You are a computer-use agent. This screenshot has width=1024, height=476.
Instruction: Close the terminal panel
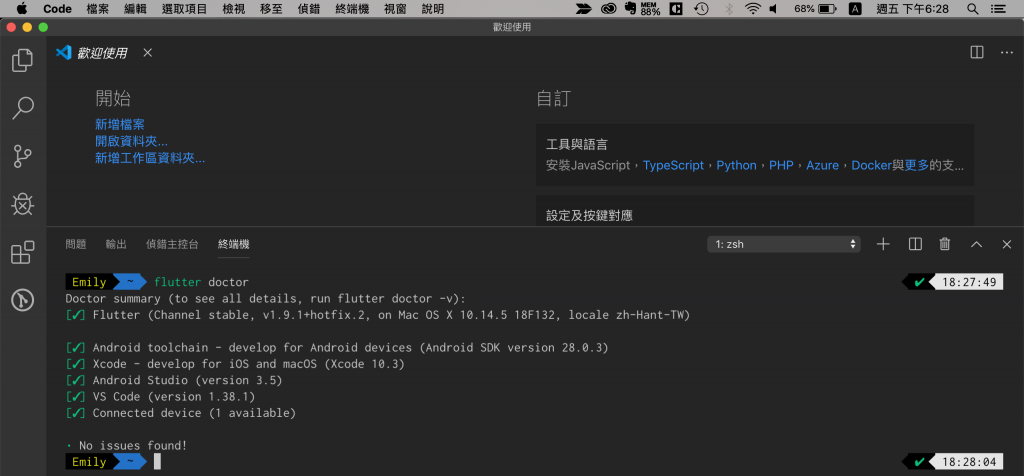point(1006,244)
